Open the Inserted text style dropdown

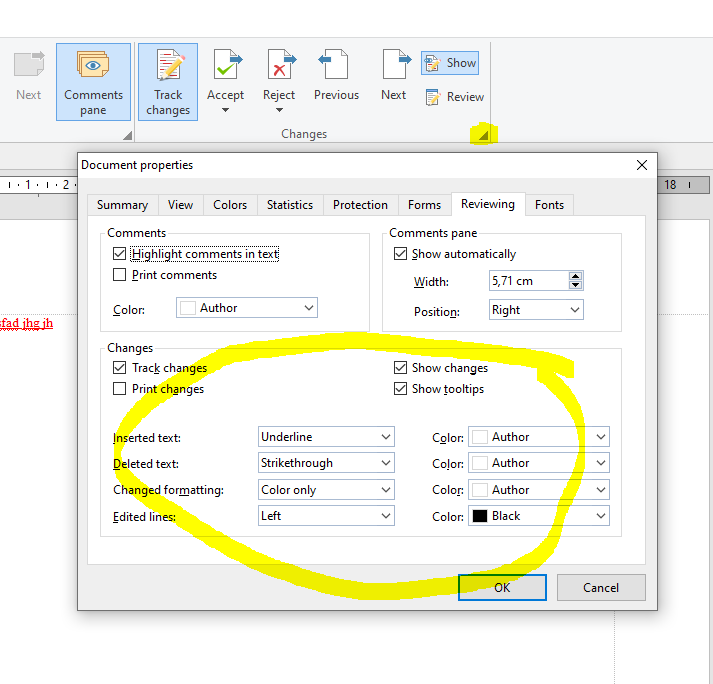point(326,437)
